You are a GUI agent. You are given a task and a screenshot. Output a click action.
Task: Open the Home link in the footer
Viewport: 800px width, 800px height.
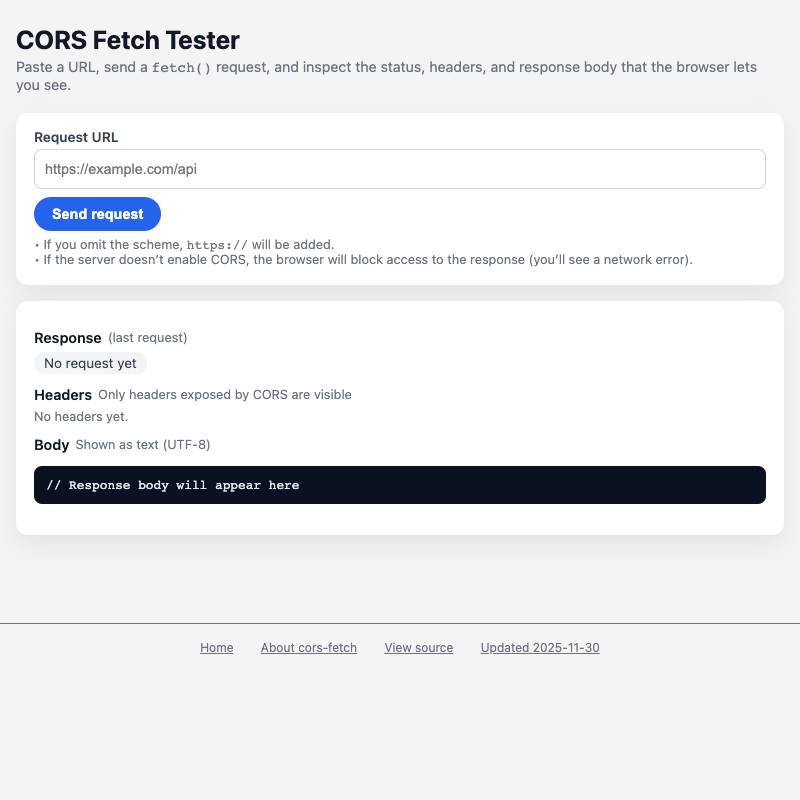pyautogui.click(x=216, y=647)
